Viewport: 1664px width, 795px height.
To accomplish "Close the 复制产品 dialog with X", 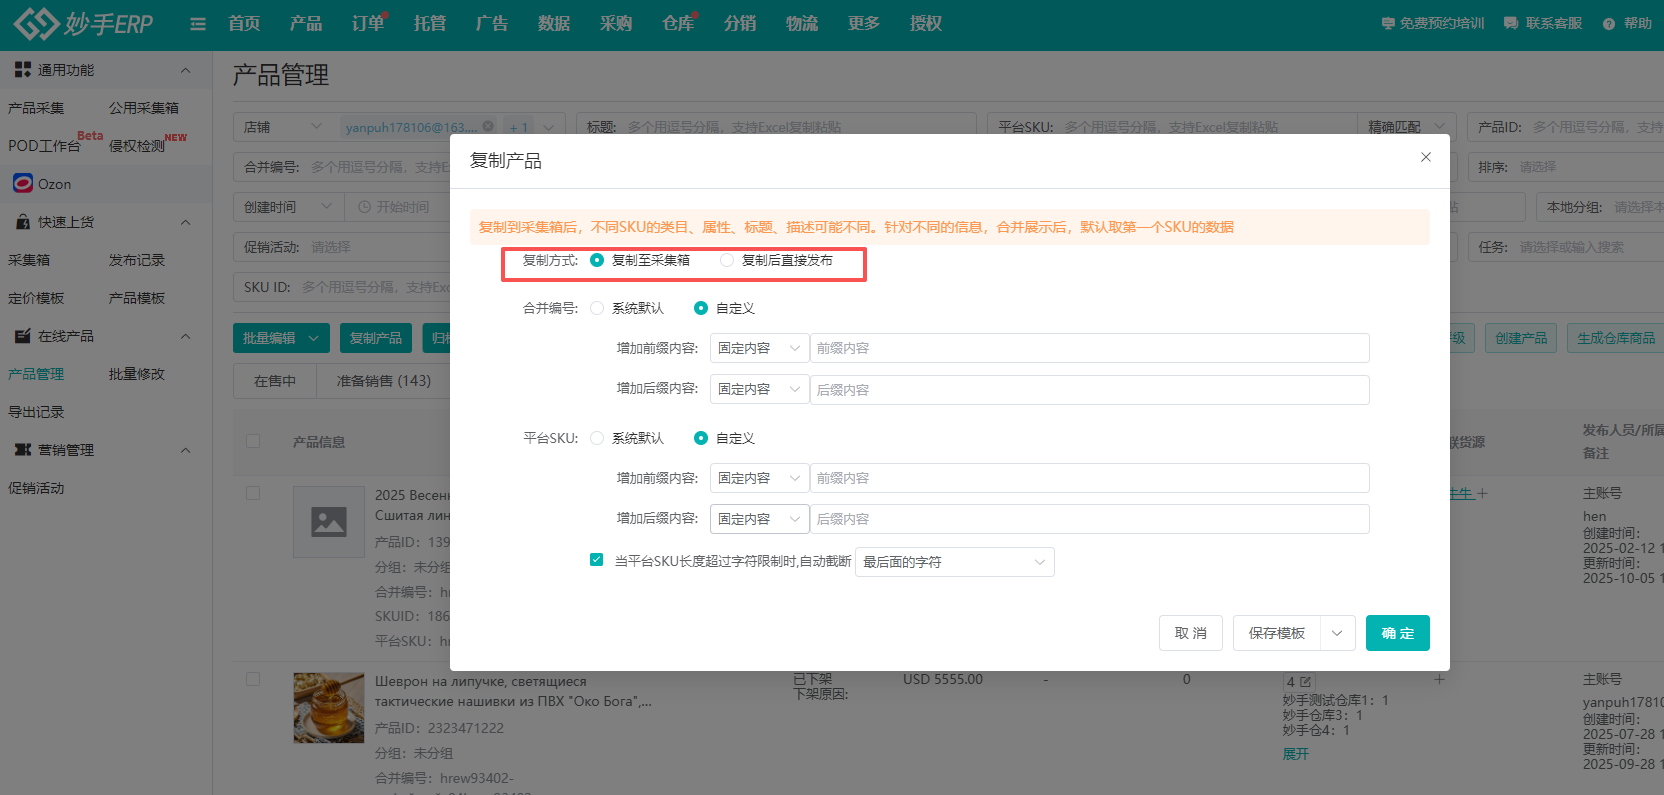I will pos(1426,157).
